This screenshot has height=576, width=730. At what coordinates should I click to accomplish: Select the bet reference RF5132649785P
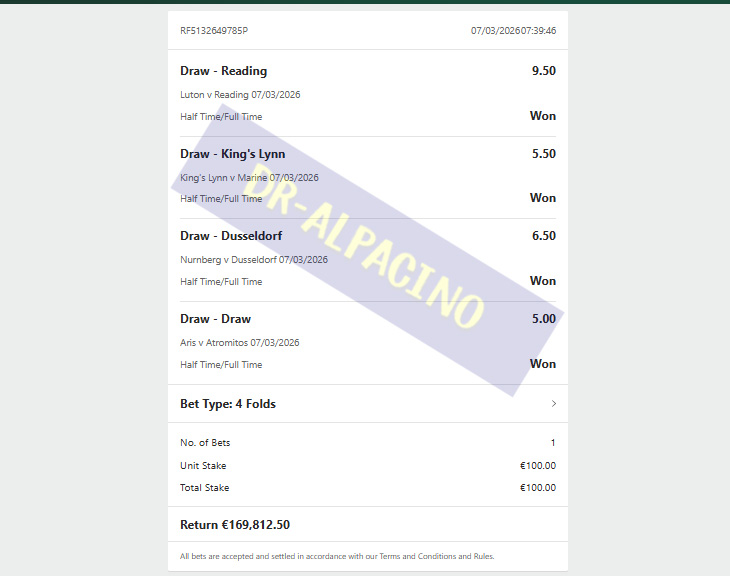[214, 31]
